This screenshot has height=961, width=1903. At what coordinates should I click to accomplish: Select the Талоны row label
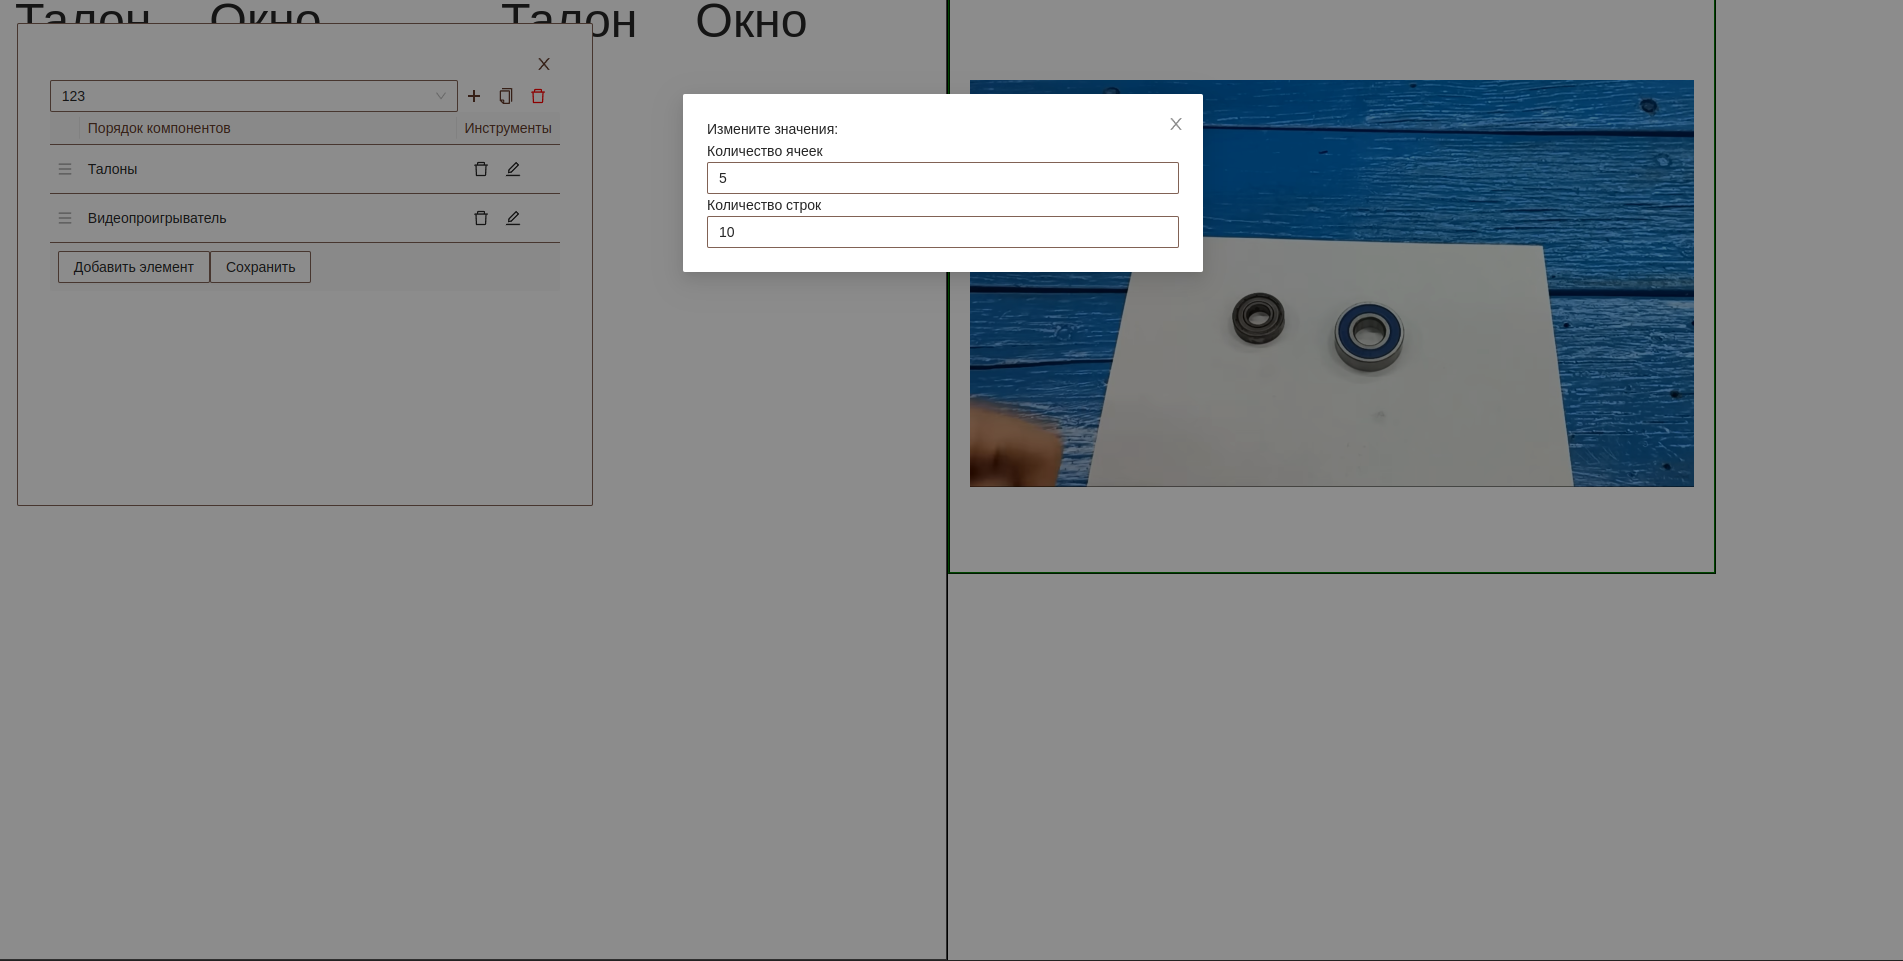pos(112,169)
